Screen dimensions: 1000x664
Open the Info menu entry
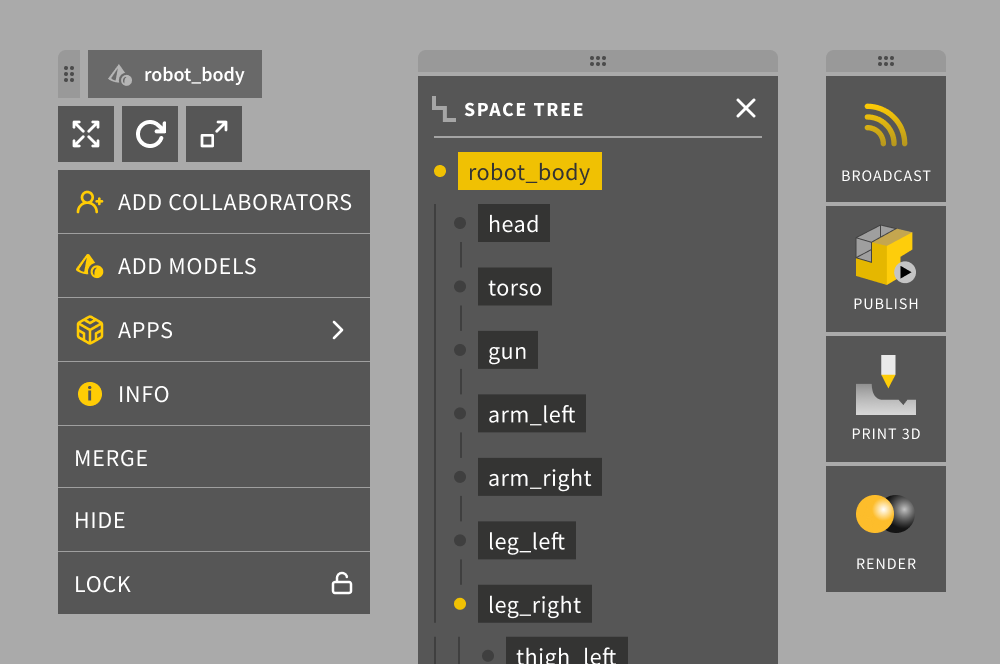coord(214,394)
